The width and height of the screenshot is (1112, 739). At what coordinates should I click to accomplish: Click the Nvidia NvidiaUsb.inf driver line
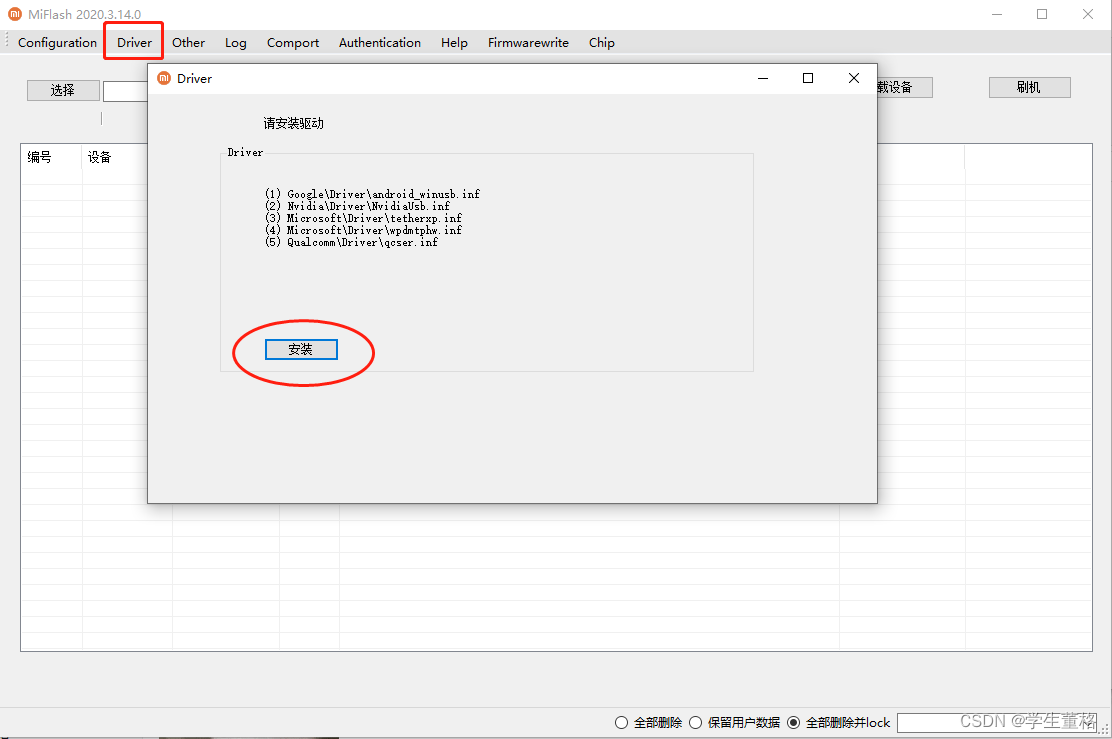357,206
